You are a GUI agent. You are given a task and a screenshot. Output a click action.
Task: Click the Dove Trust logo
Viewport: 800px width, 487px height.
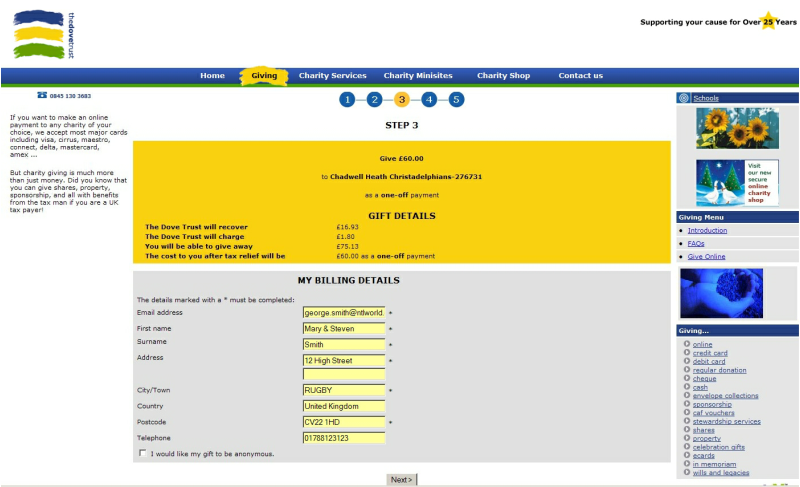tap(44, 34)
